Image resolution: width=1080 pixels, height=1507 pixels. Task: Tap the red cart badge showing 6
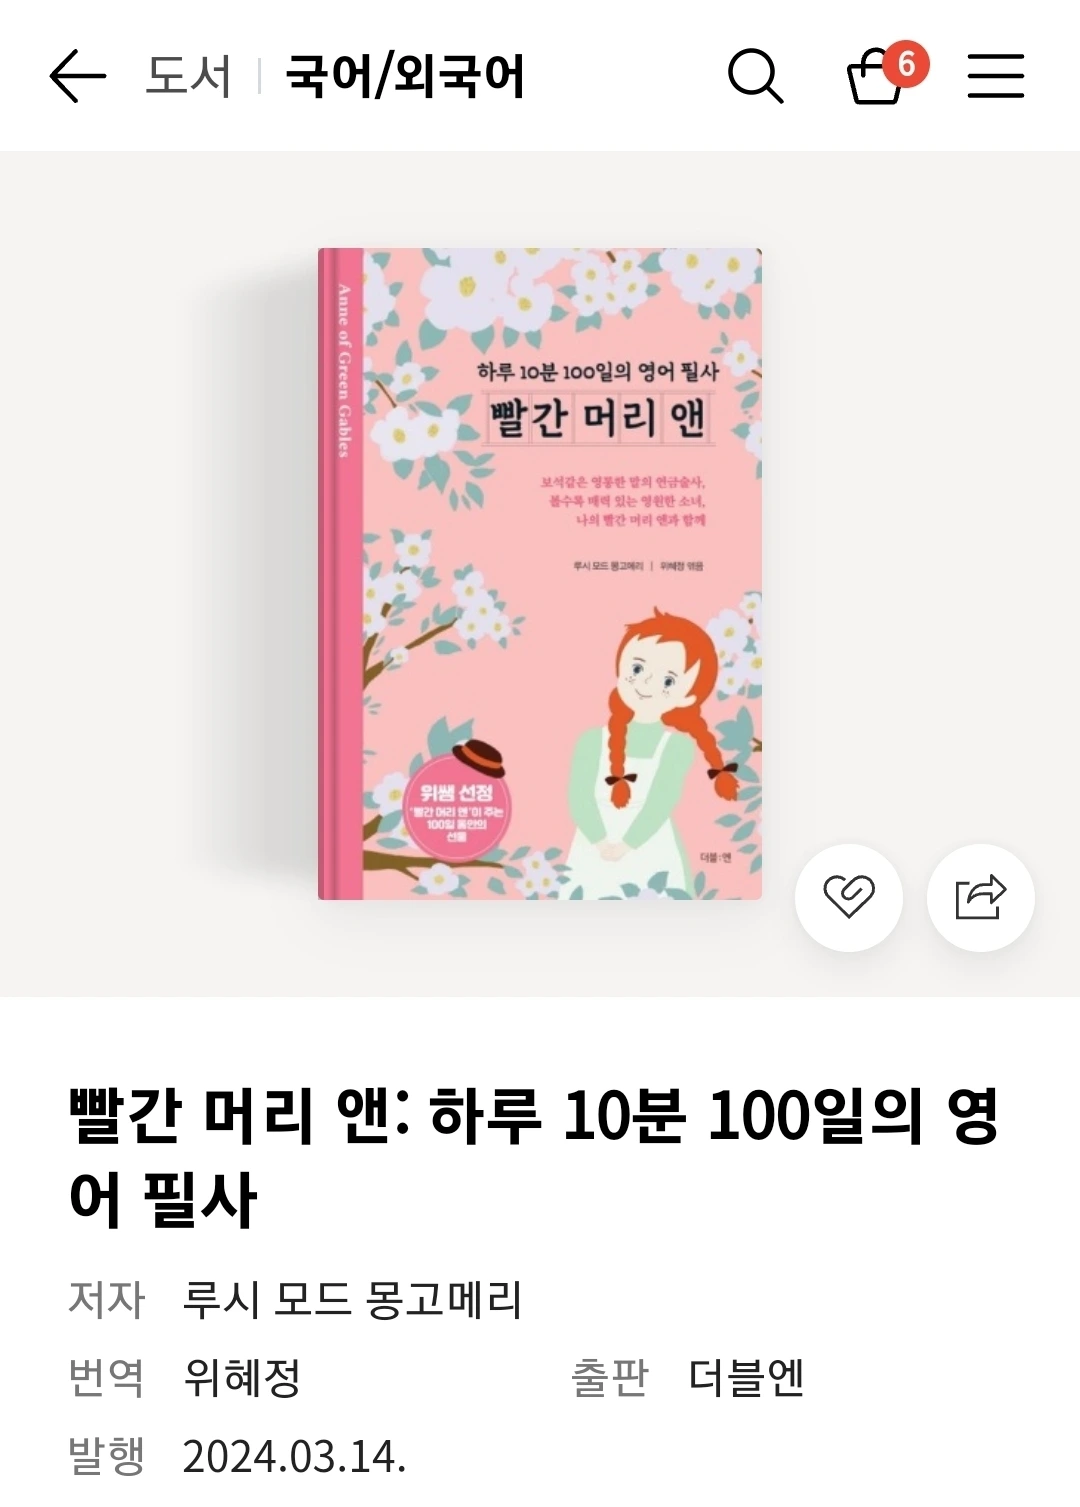[906, 64]
